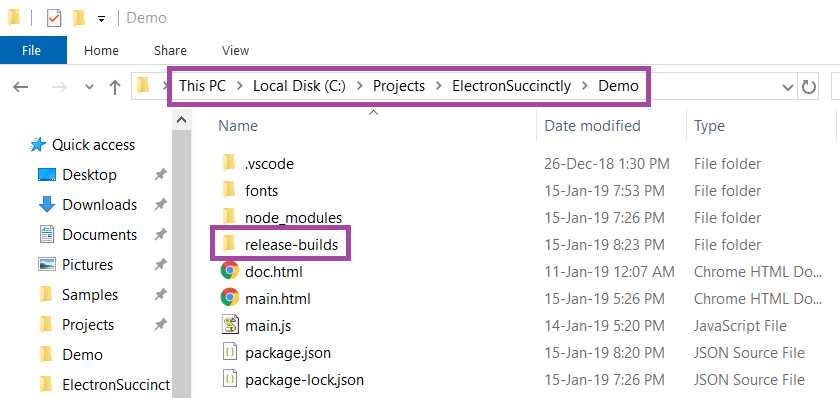
Task: Refresh the folder view
Action: [x=808, y=87]
